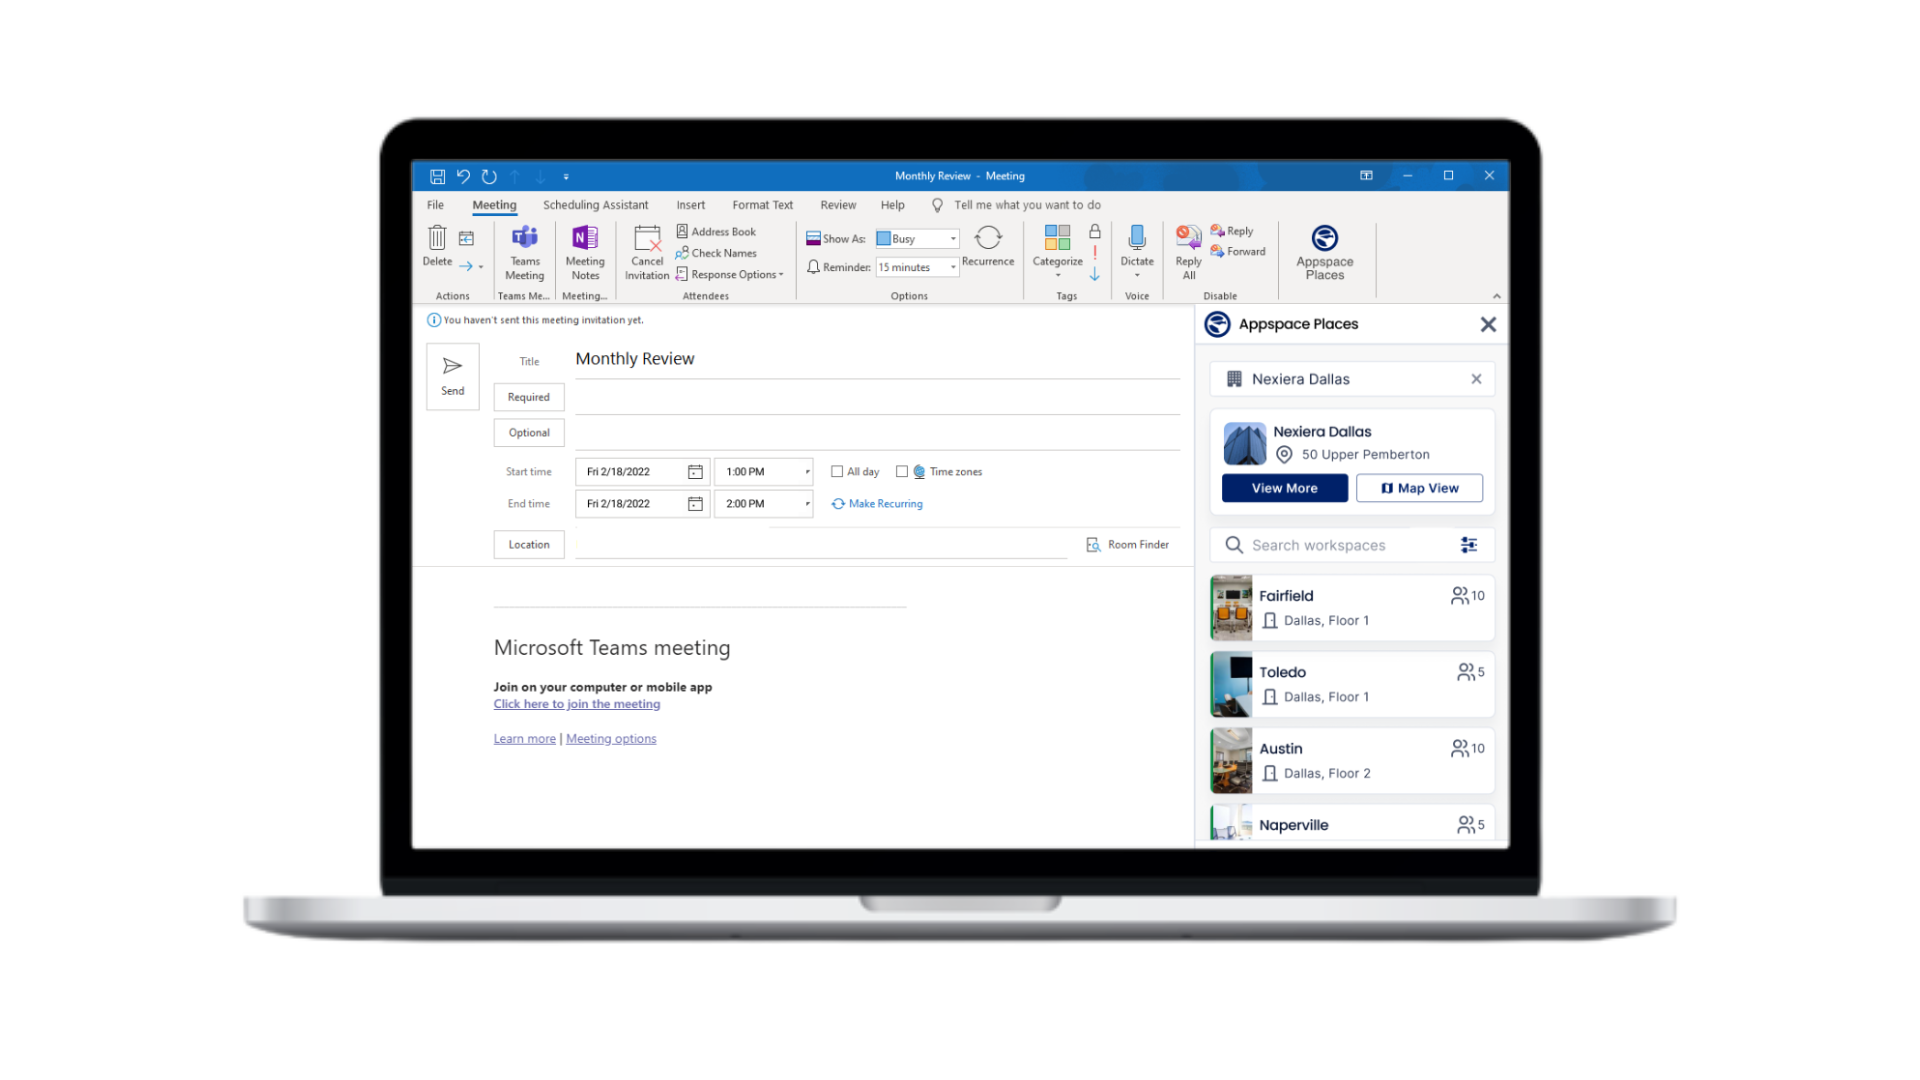1920x1080 pixels.
Task: Expand the Reminder duration dropdown
Action: [952, 268]
